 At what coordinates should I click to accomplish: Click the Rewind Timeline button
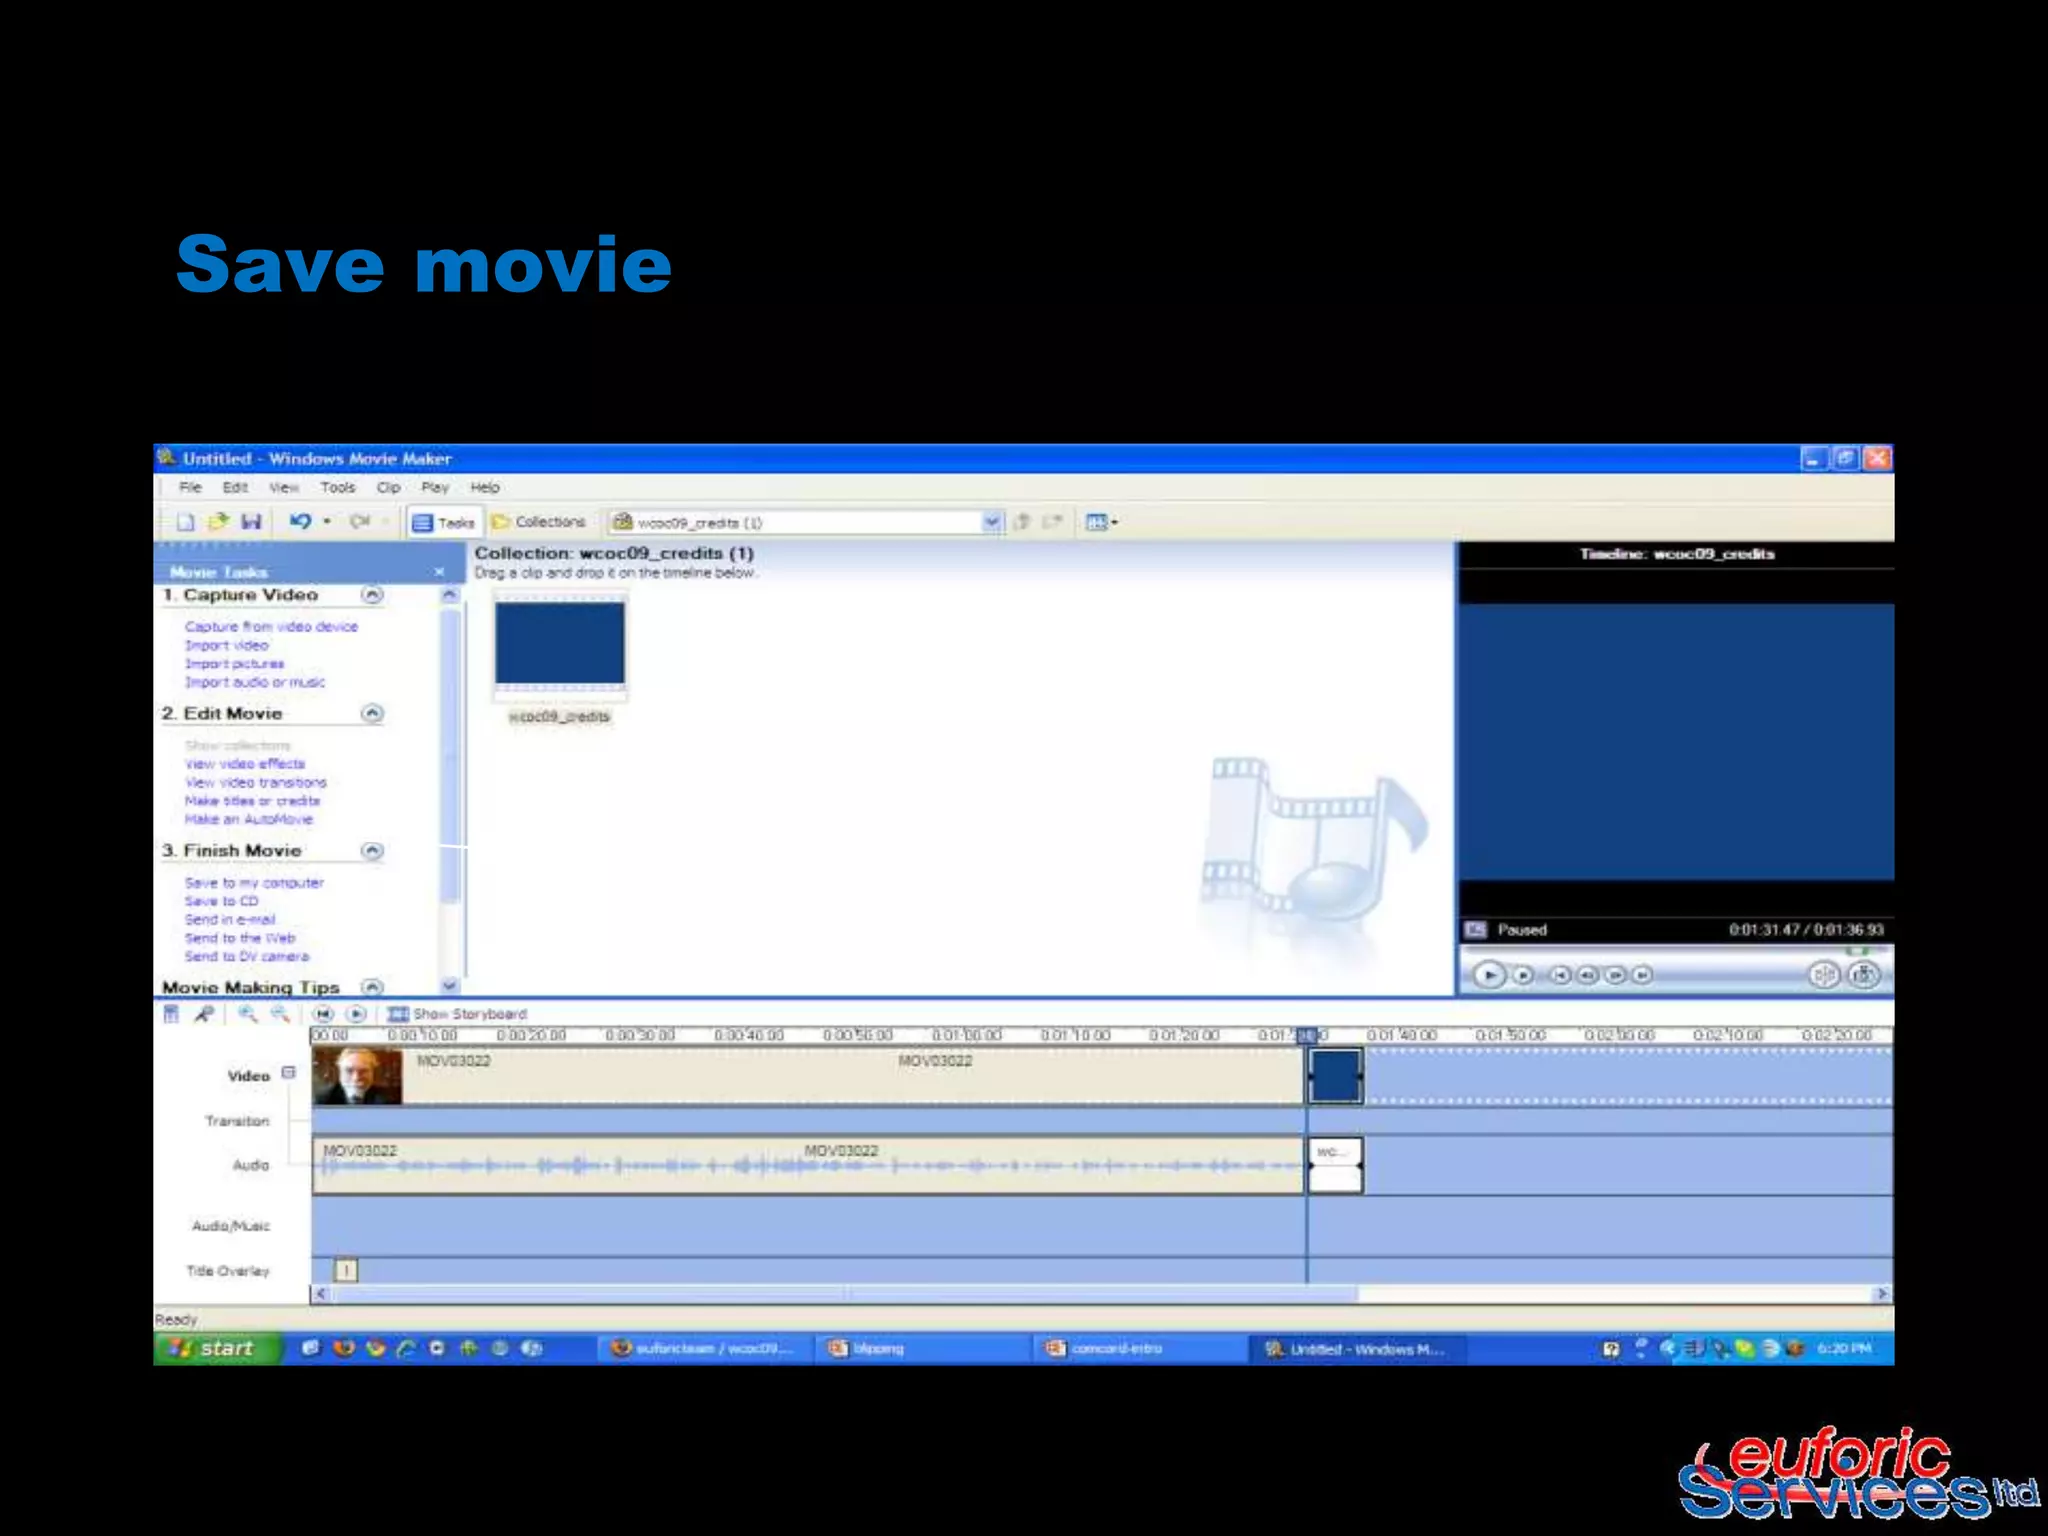tap(323, 1014)
